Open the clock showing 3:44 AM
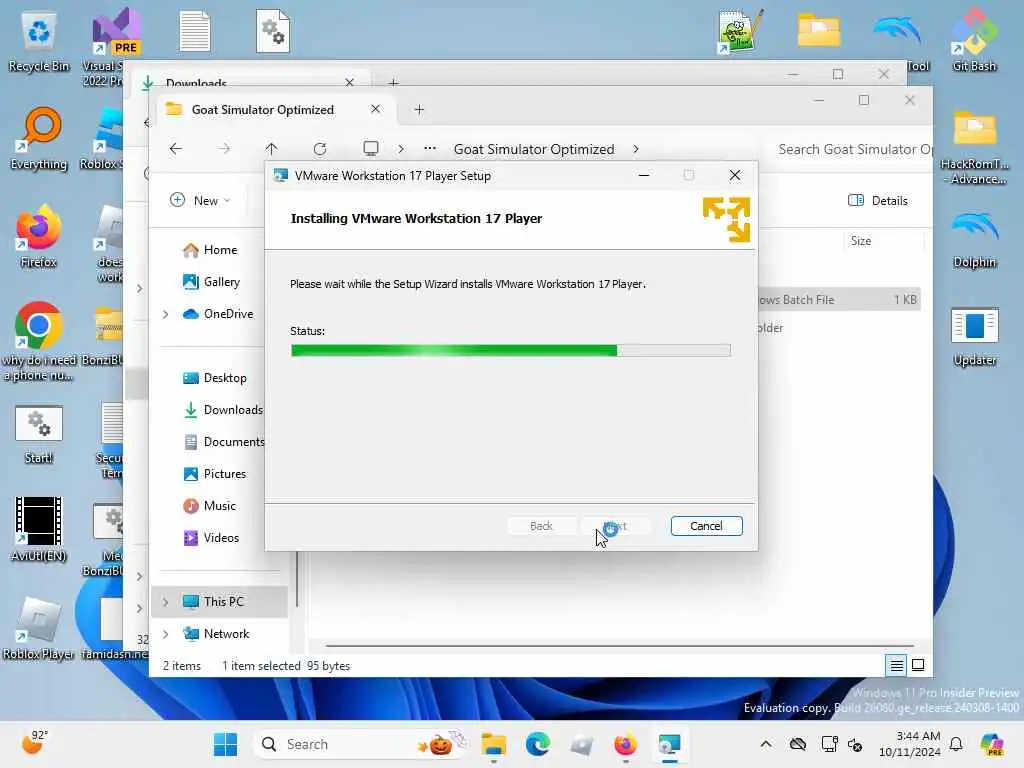Viewport: 1024px width, 768px height. [909, 744]
